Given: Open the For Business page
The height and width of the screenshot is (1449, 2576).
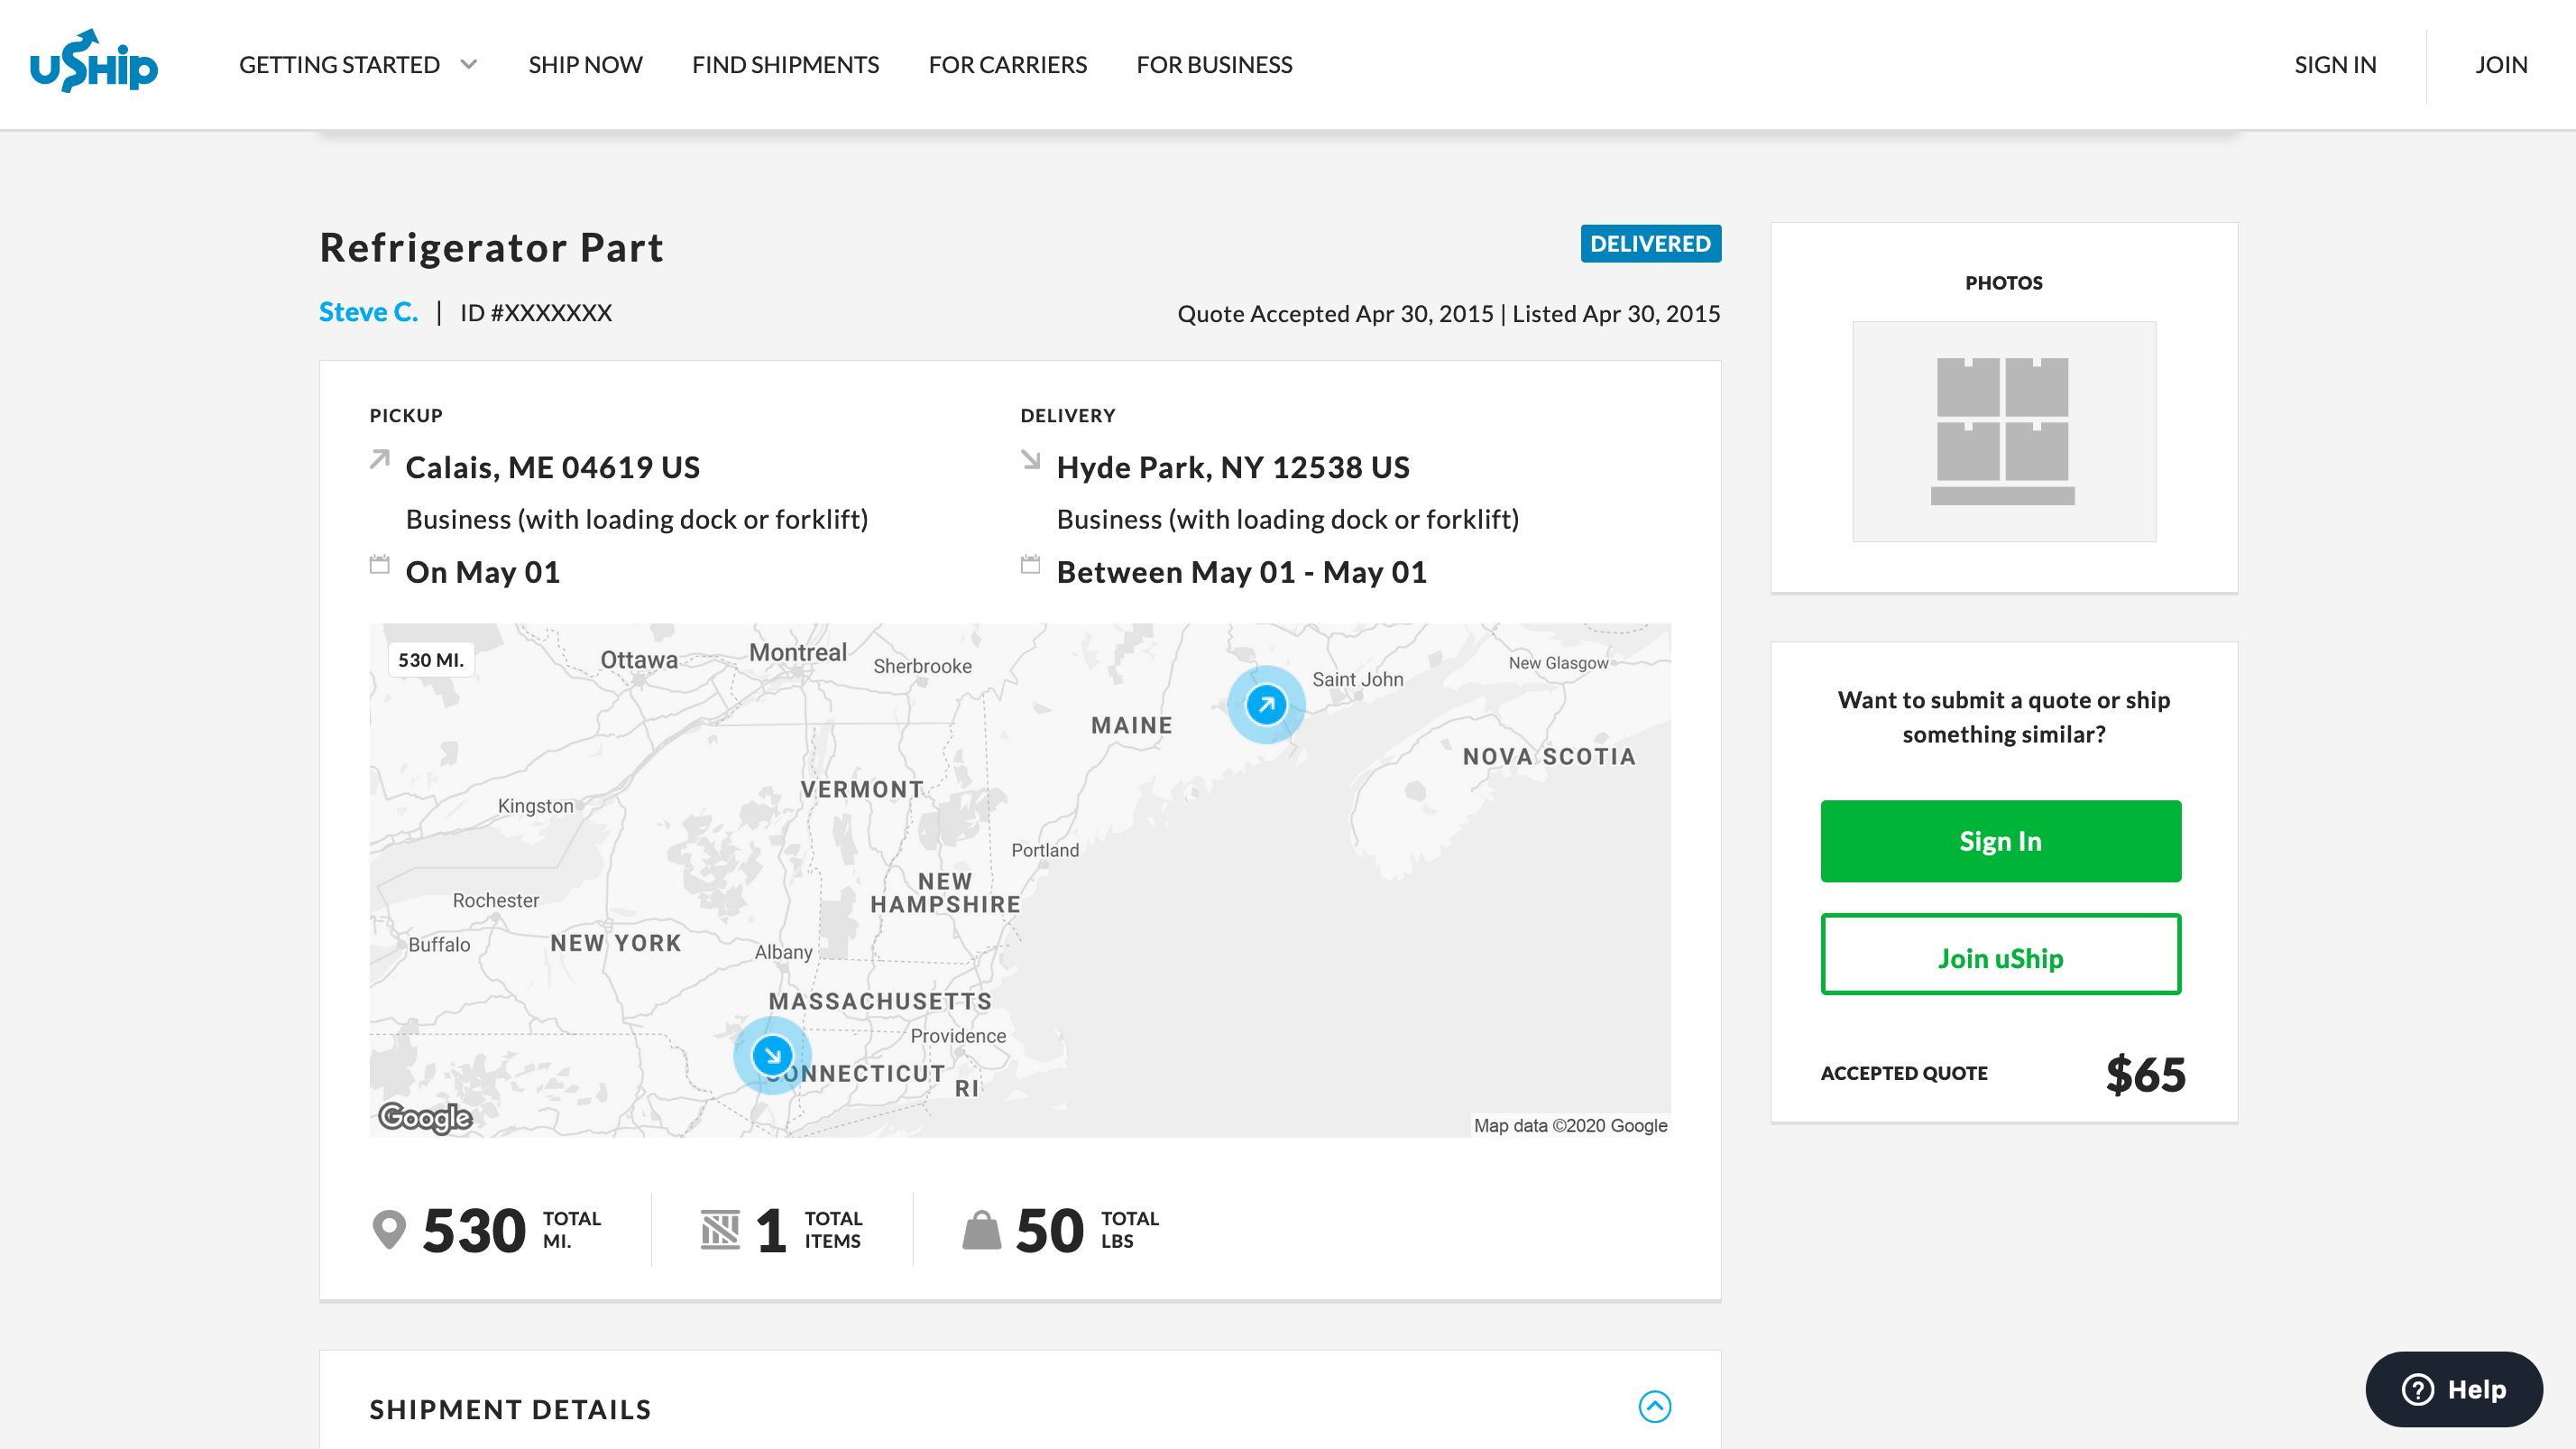Looking at the screenshot, I should coord(1214,65).
